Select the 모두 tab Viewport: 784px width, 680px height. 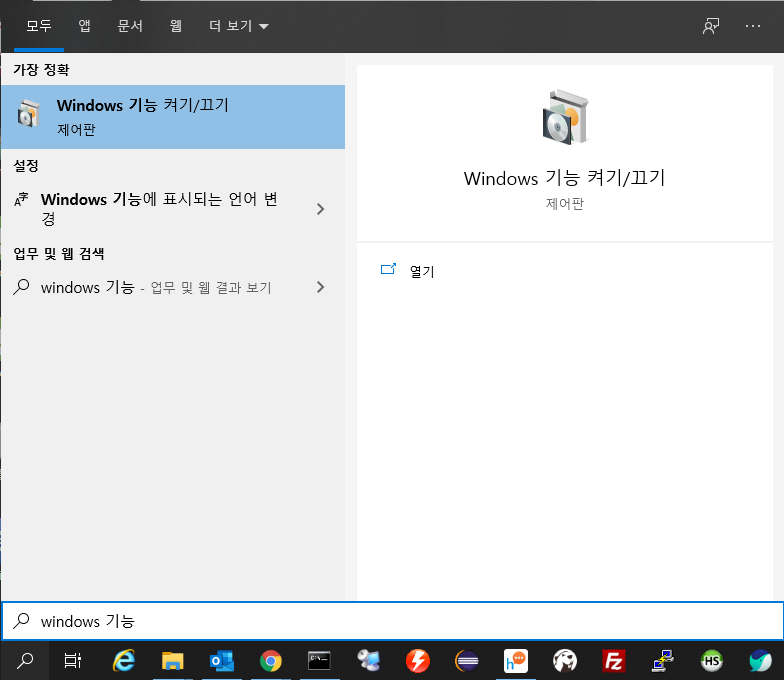pyautogui.click(x=38, y=26)
